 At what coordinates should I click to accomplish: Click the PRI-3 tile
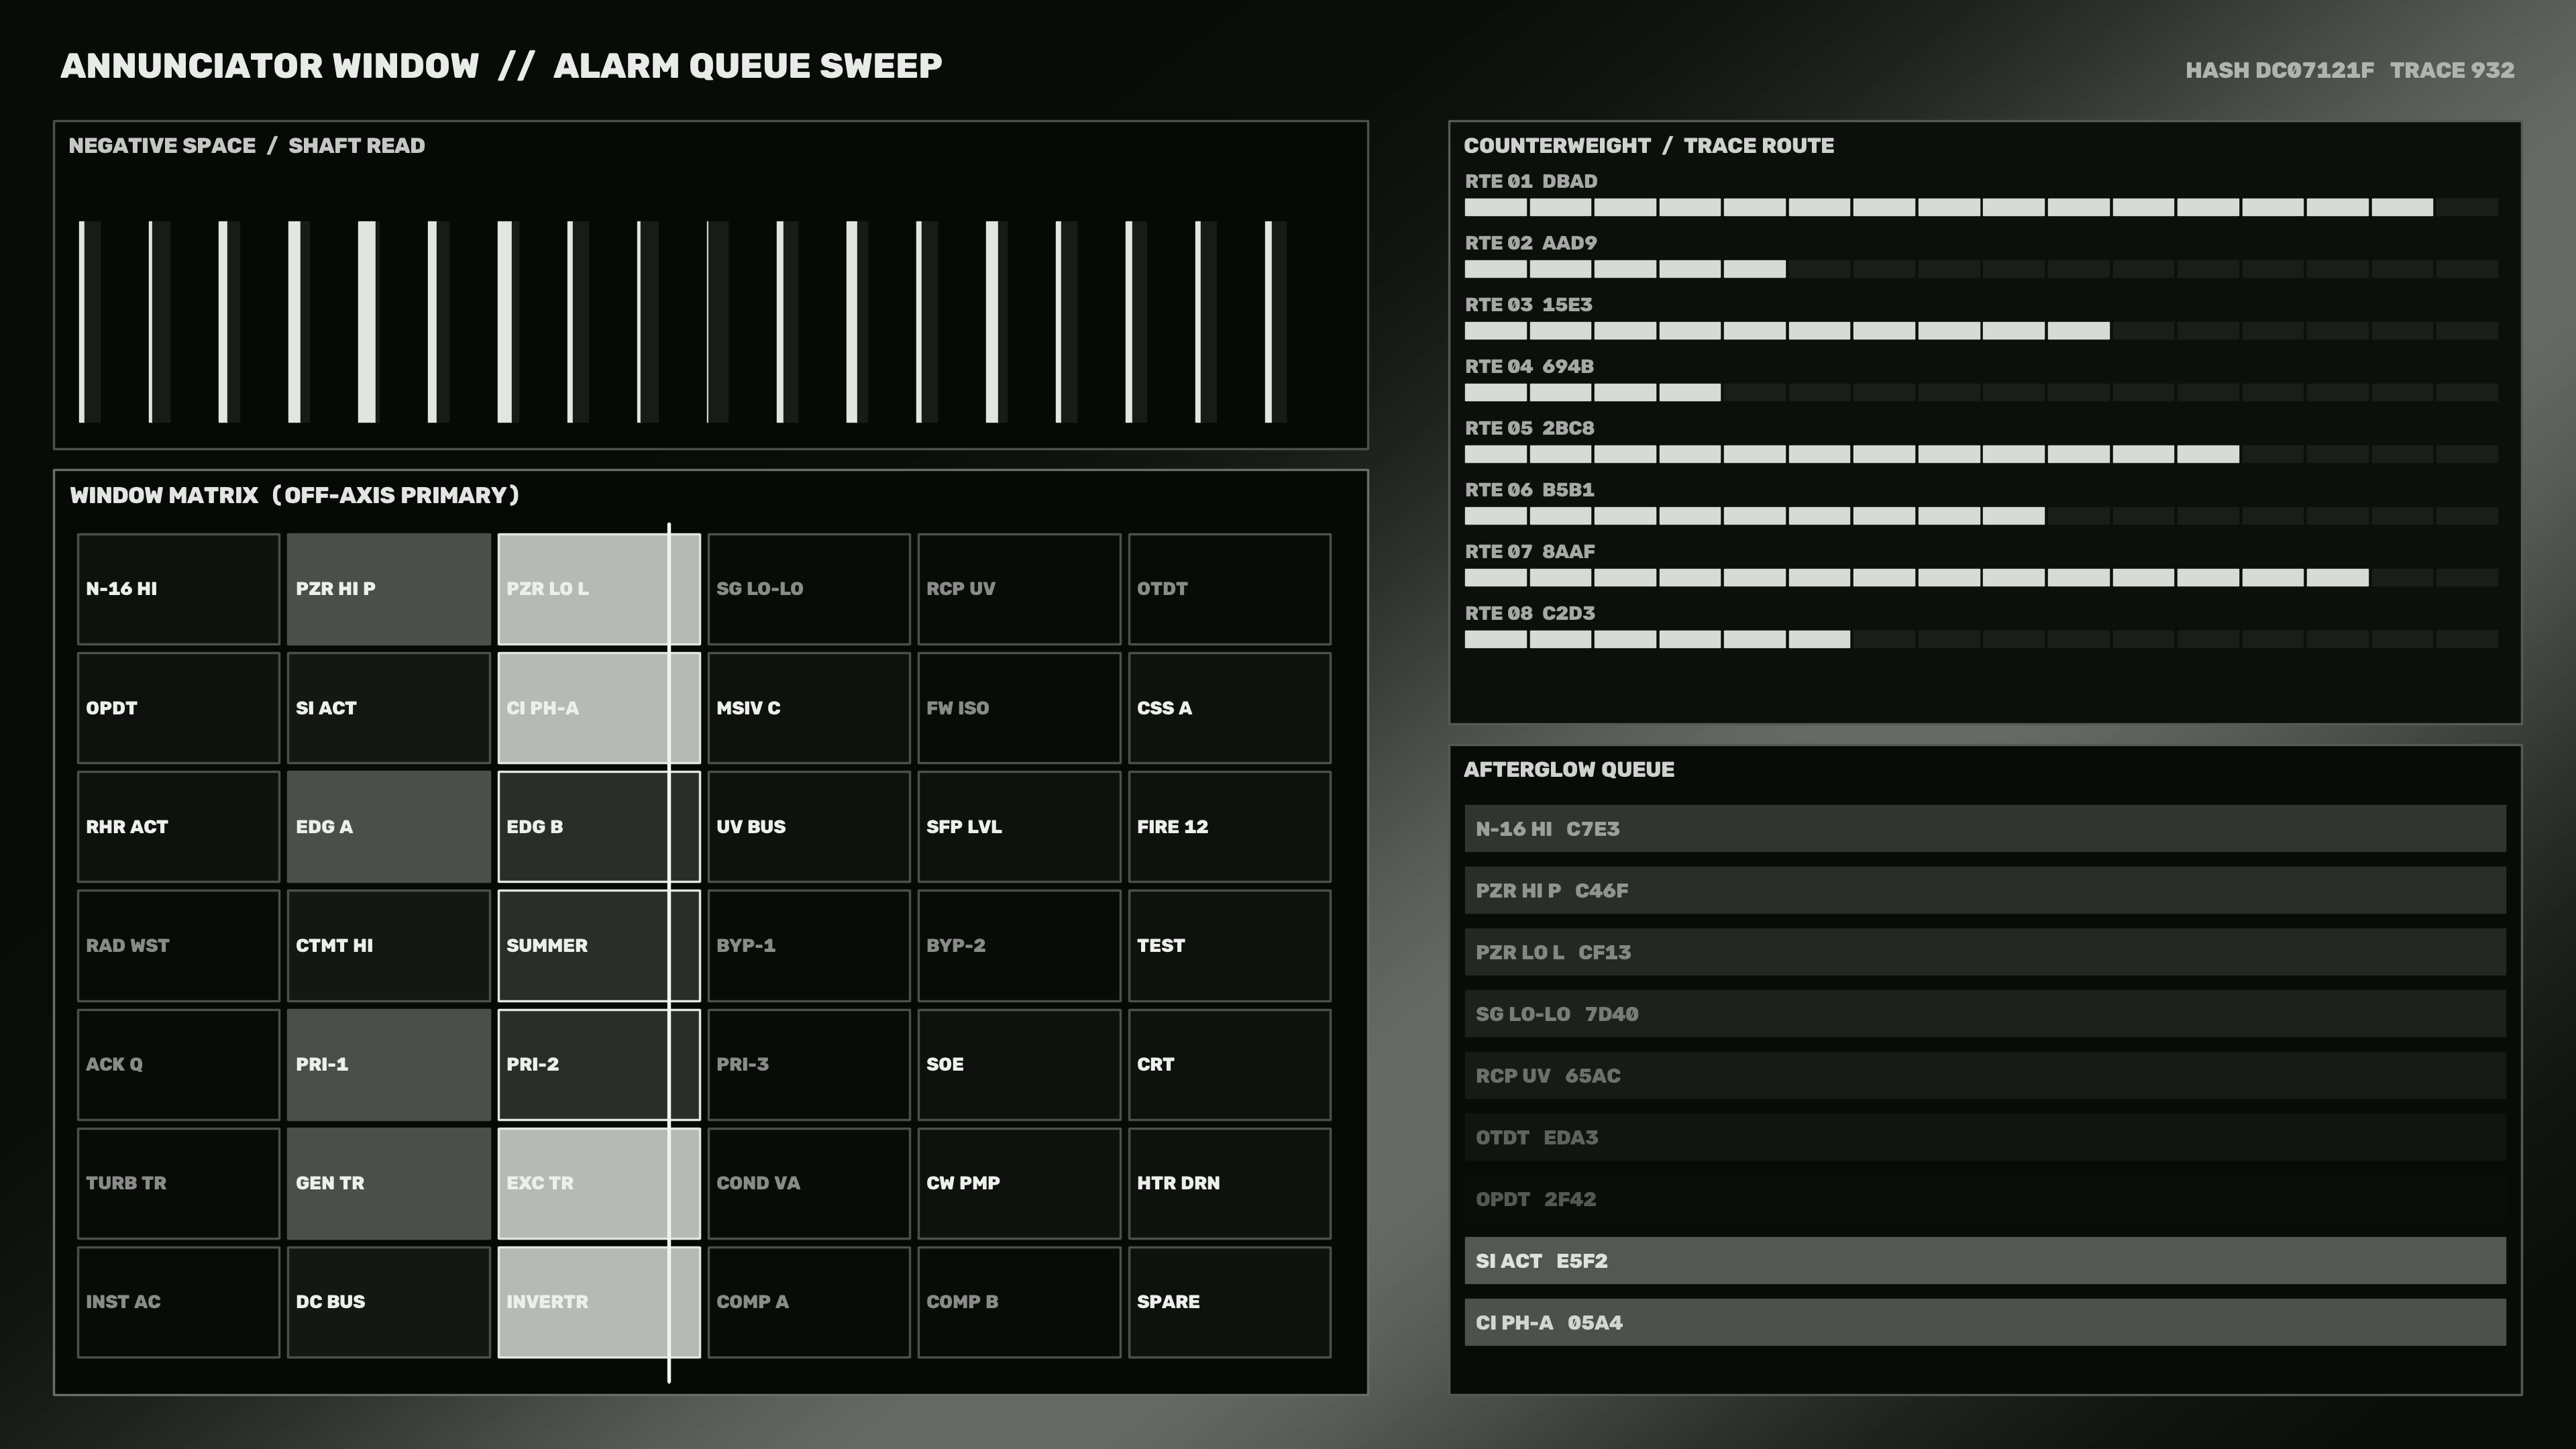809,1065
